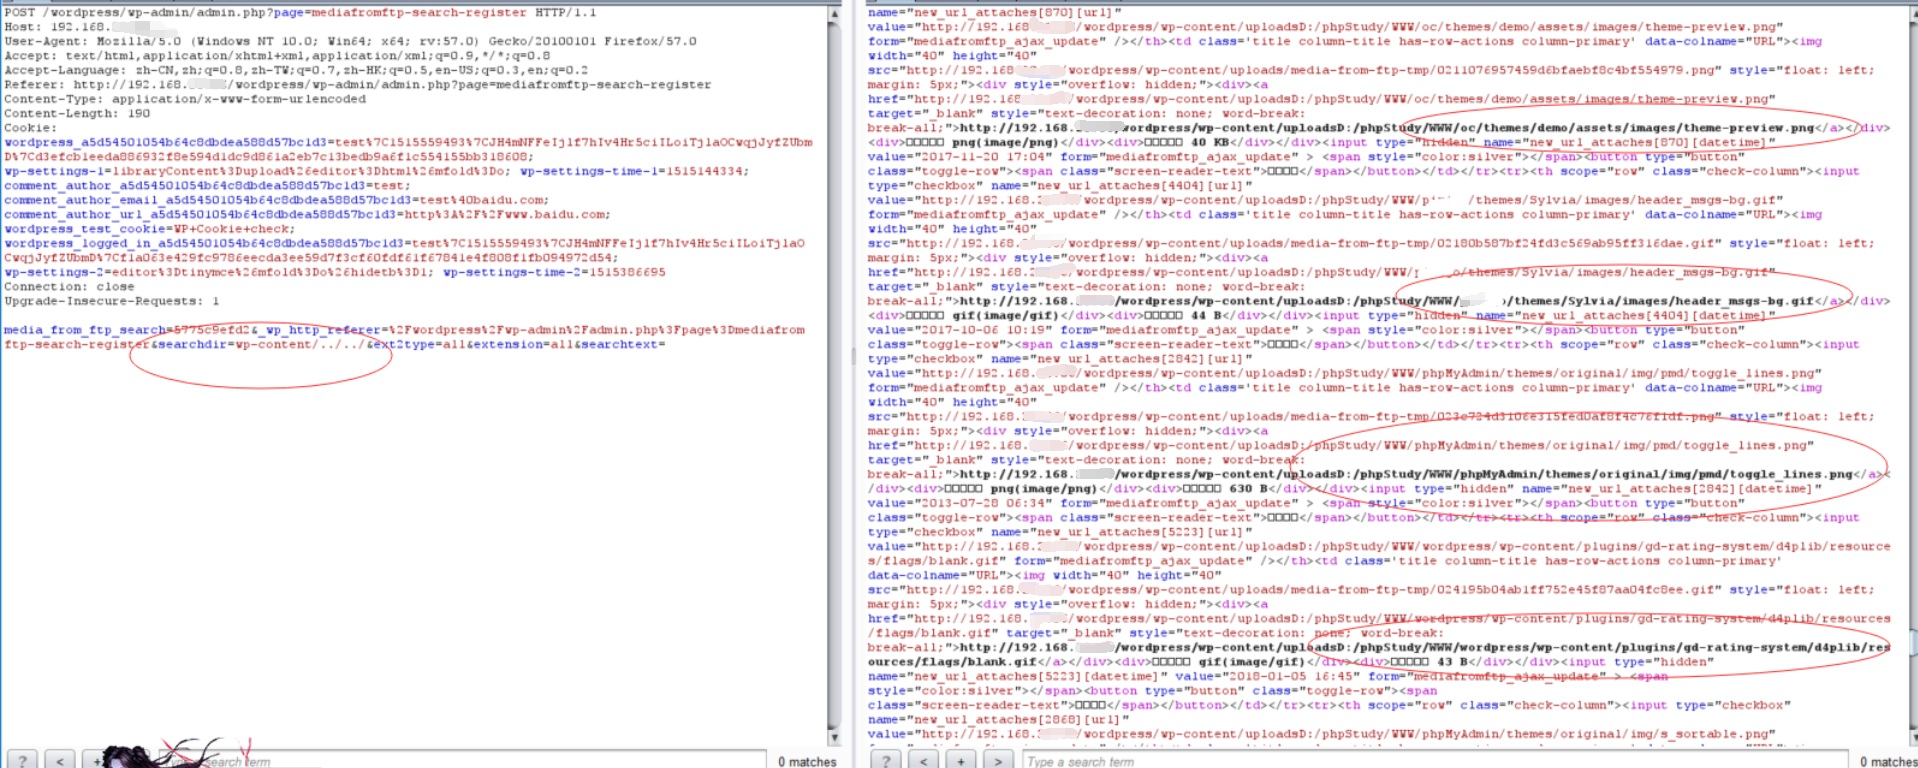Image resolution: width=1918 pixels, height=768 pixels.
Task: Go to previous match in response pane
Action: pyautogui.click(x=924, y=761)
